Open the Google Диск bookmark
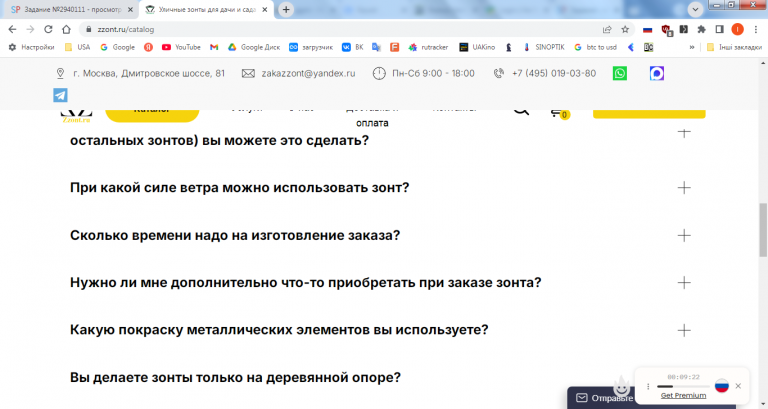768x409 pixels. [254, 47]
